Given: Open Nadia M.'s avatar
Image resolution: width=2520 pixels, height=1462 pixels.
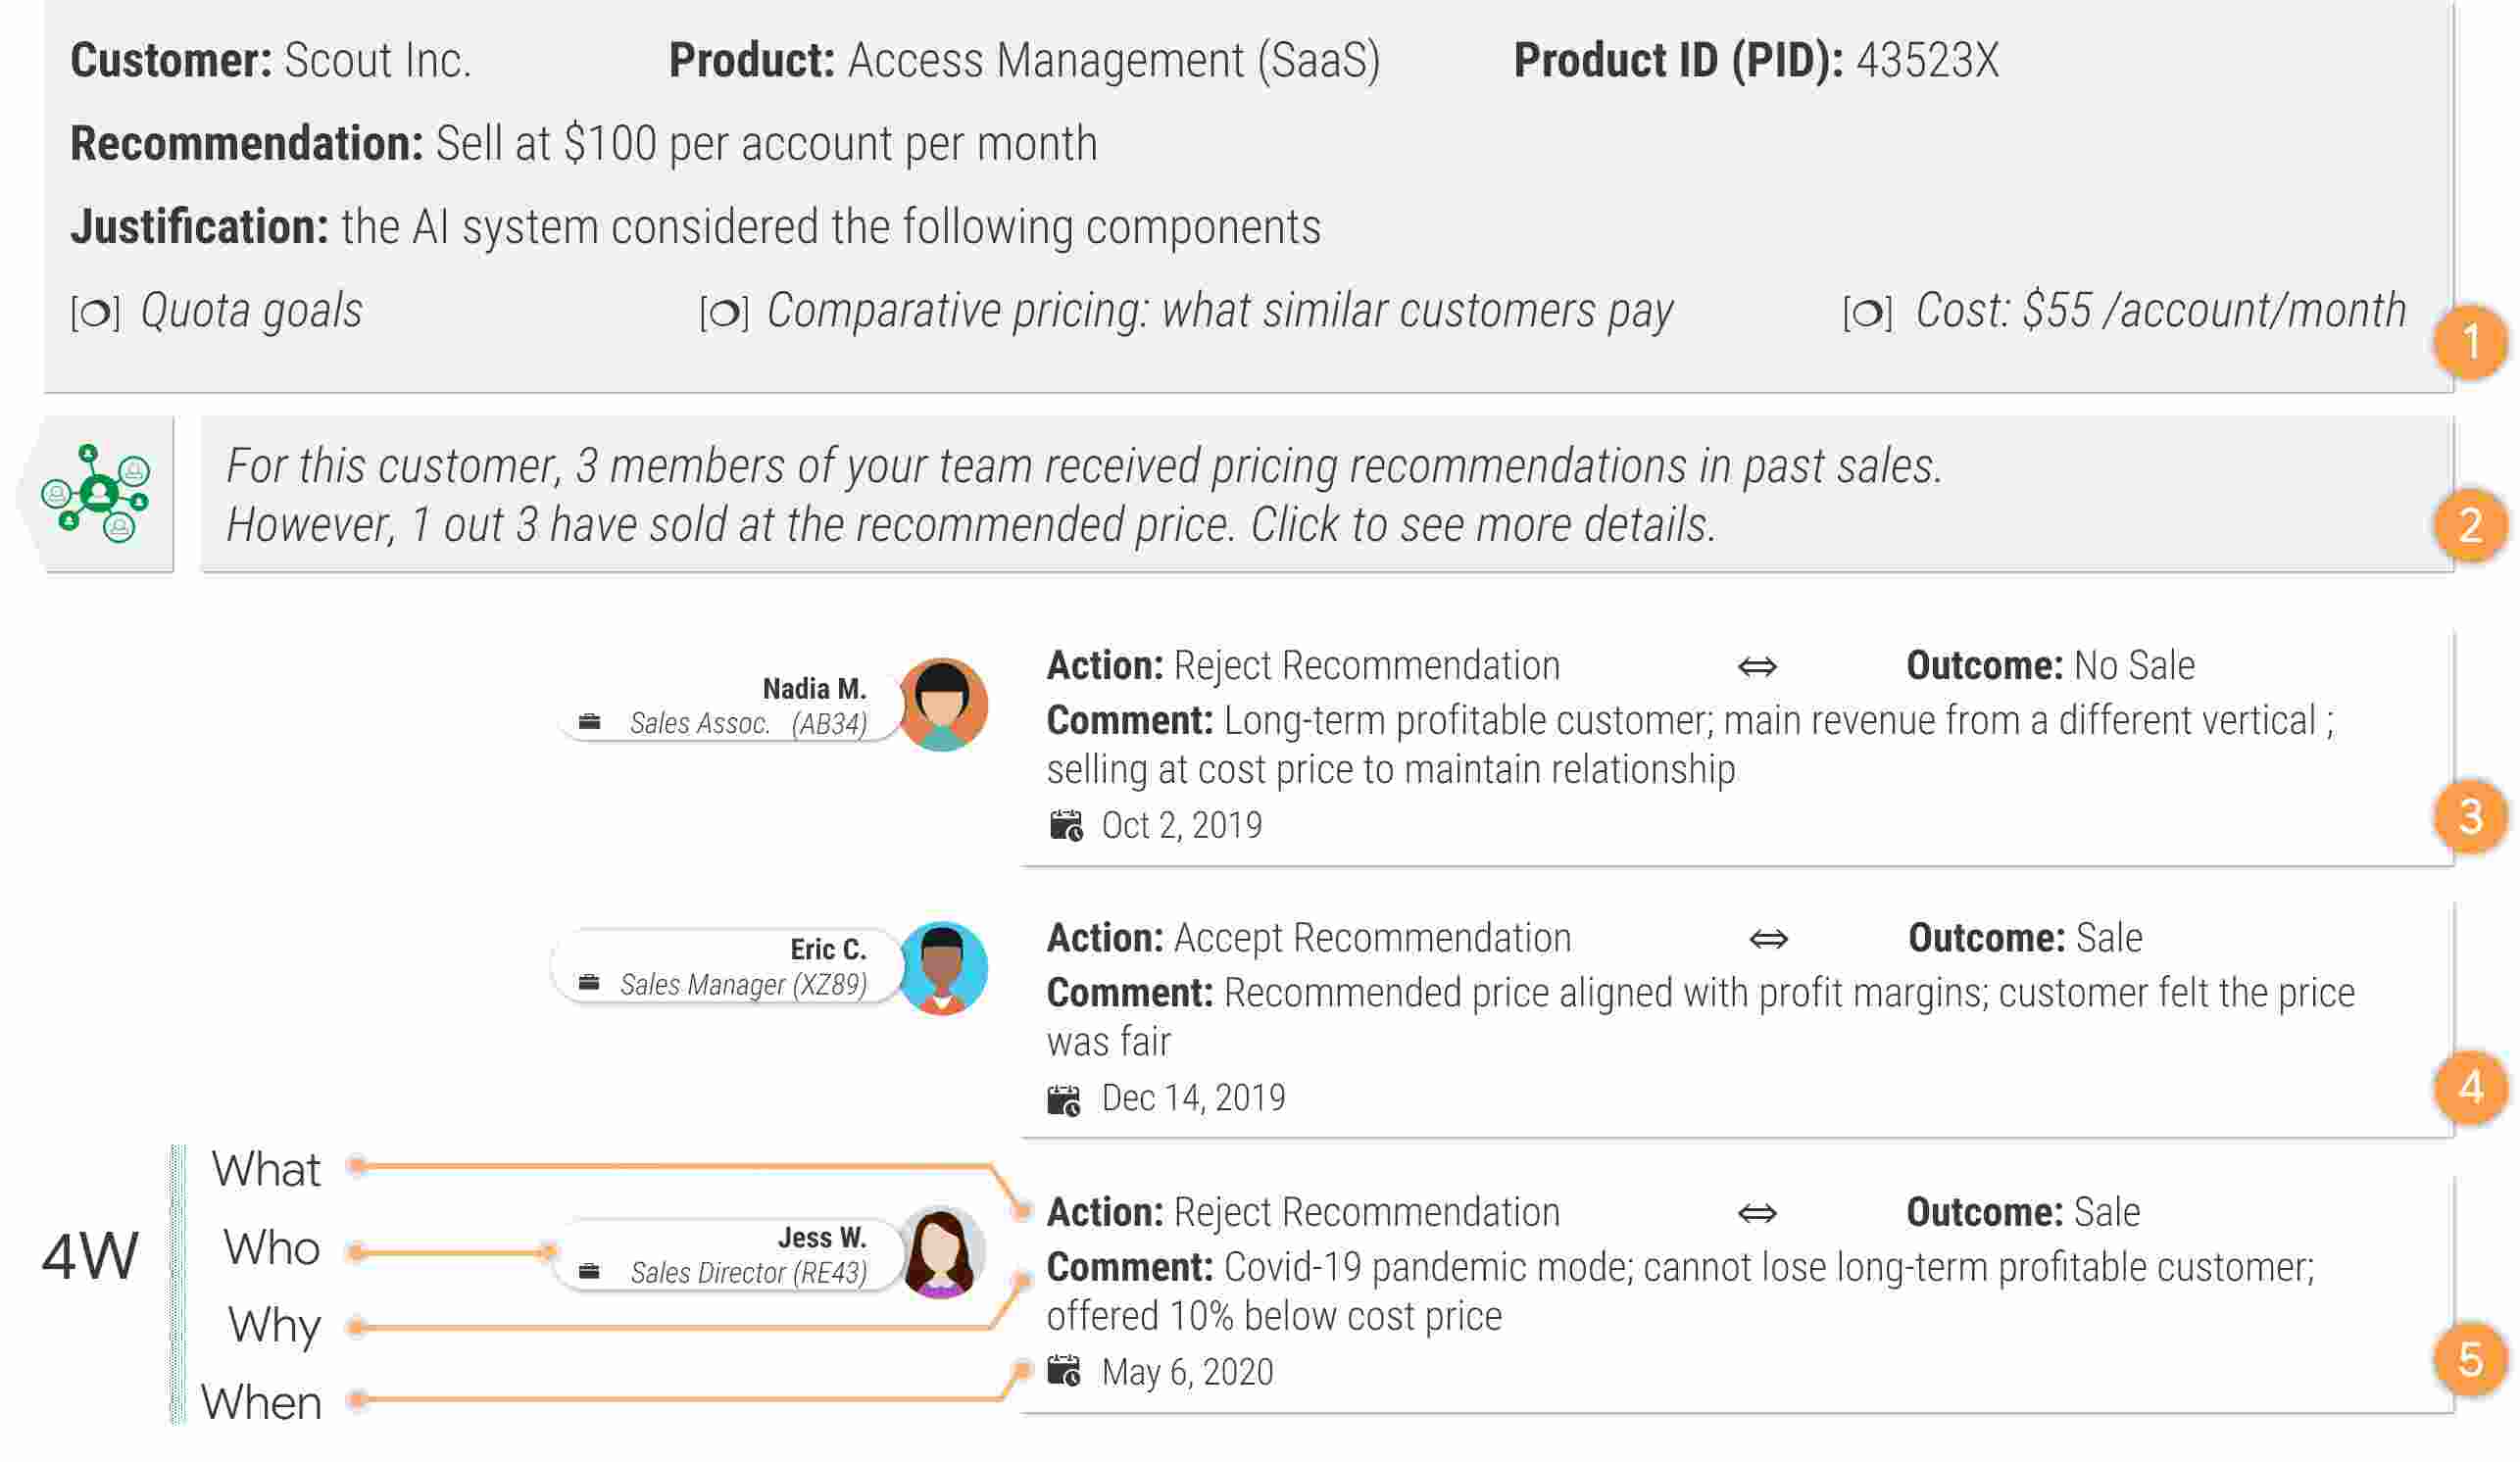Looking at the screenshot, I should 942,705.
